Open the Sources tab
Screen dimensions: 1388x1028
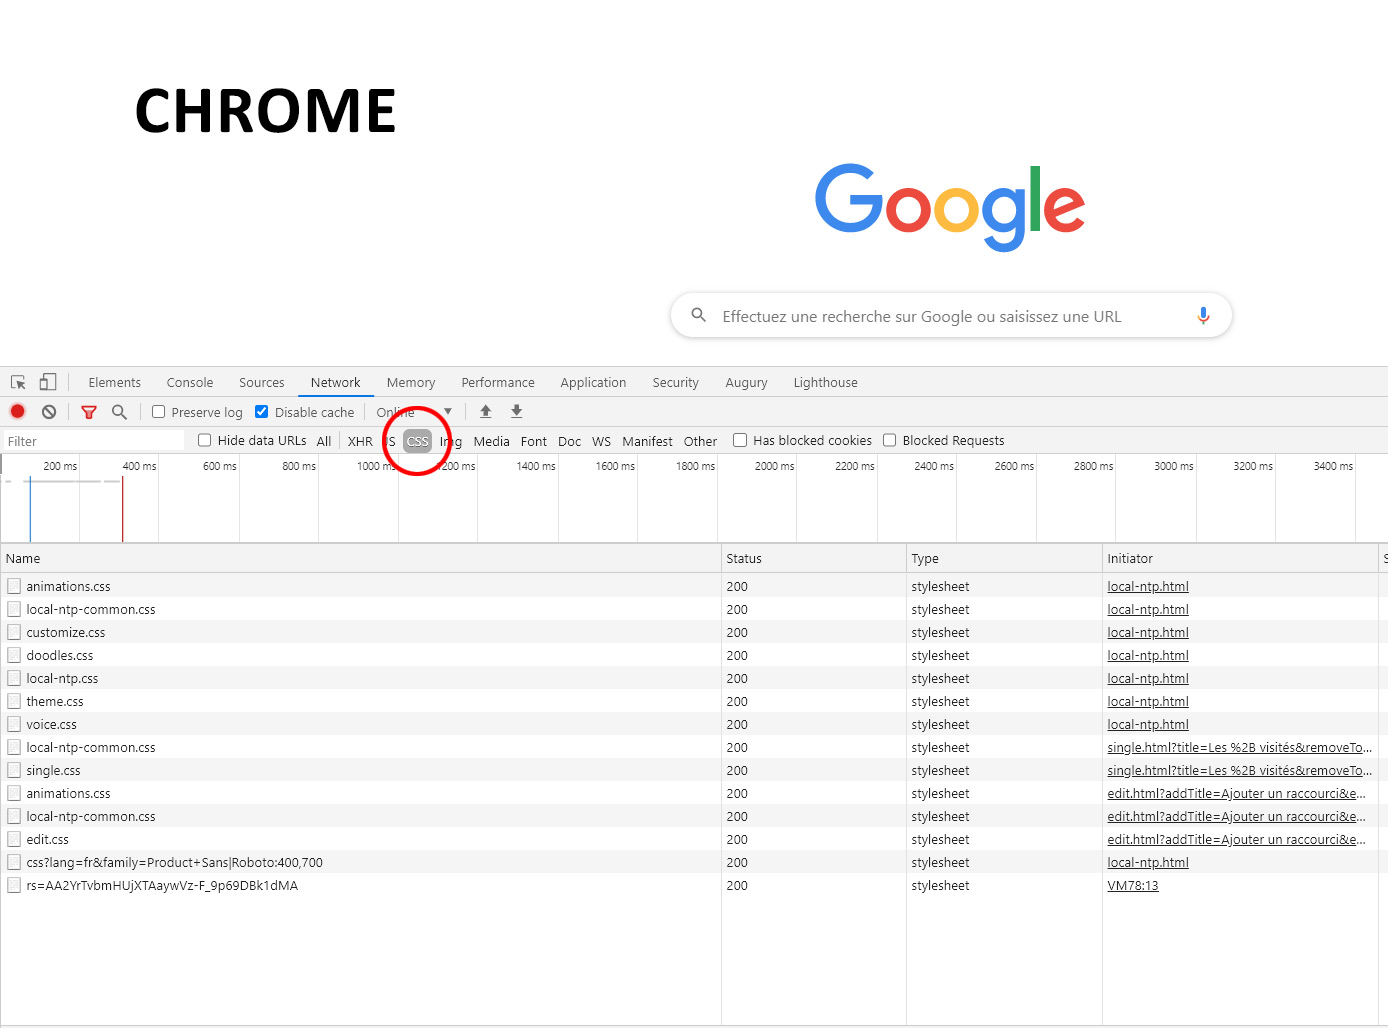262,382
